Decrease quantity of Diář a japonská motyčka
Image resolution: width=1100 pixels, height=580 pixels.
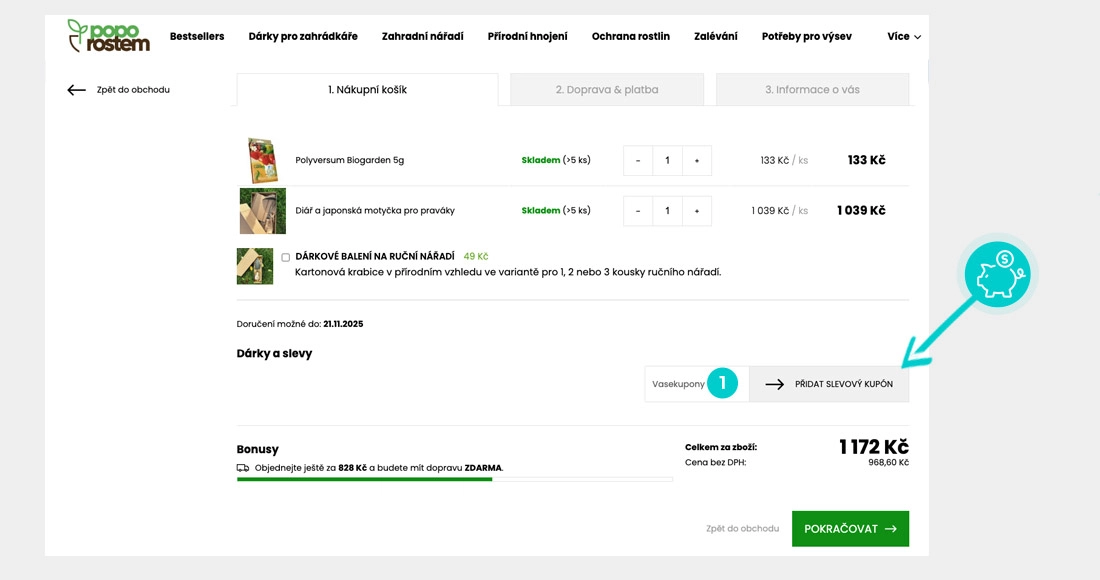click(x=638, y=211)
